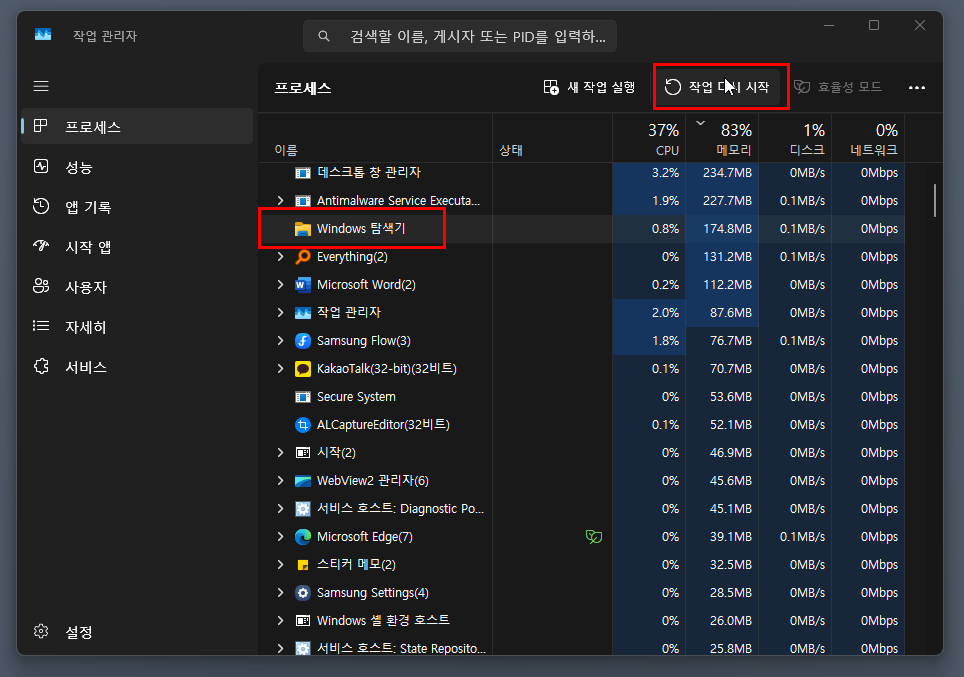This screenshot has width=964, height=677.
Task: Click the WebView2 관리자 process icon
Action: [x=302, y=481]
